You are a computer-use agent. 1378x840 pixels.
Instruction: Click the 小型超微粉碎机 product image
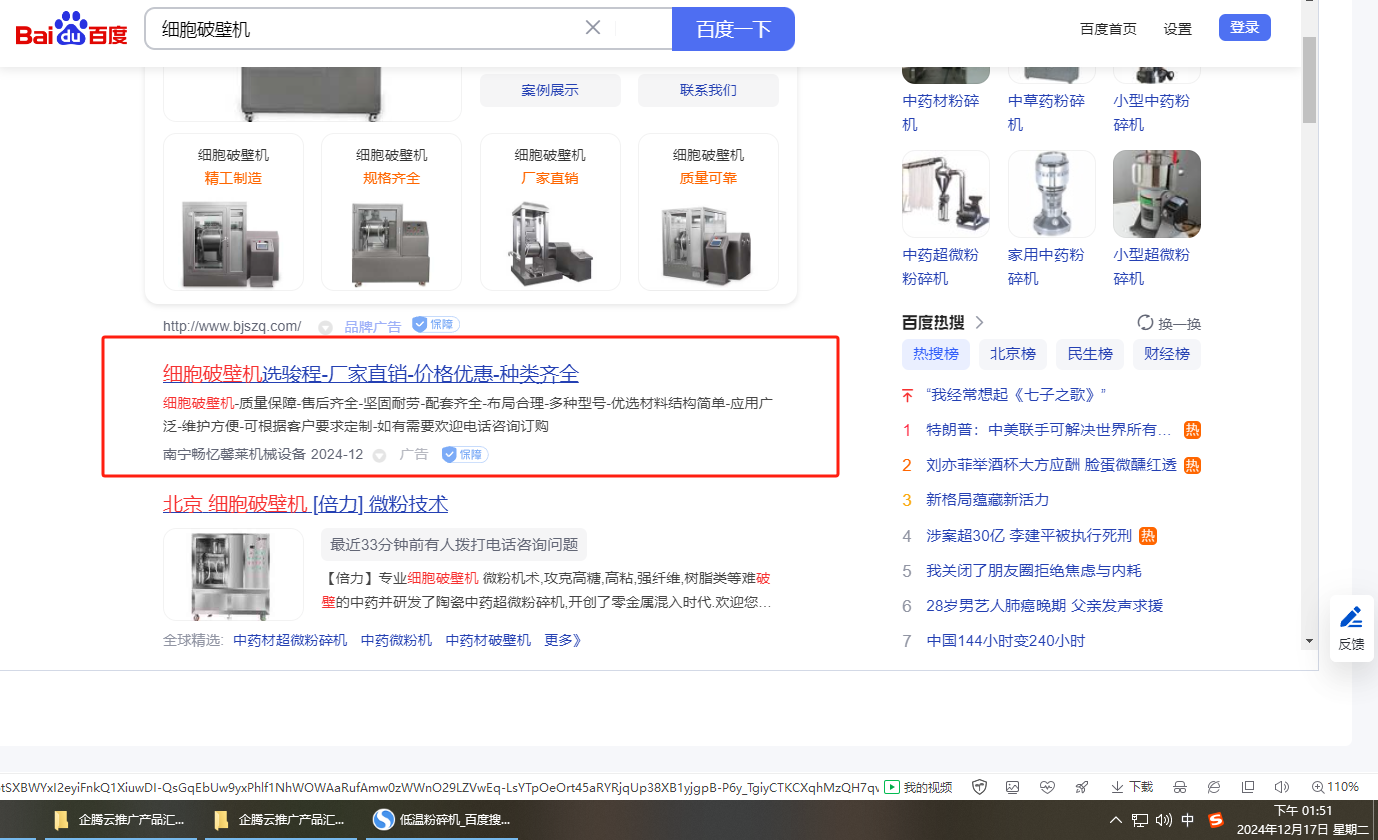click(1157, 194)
